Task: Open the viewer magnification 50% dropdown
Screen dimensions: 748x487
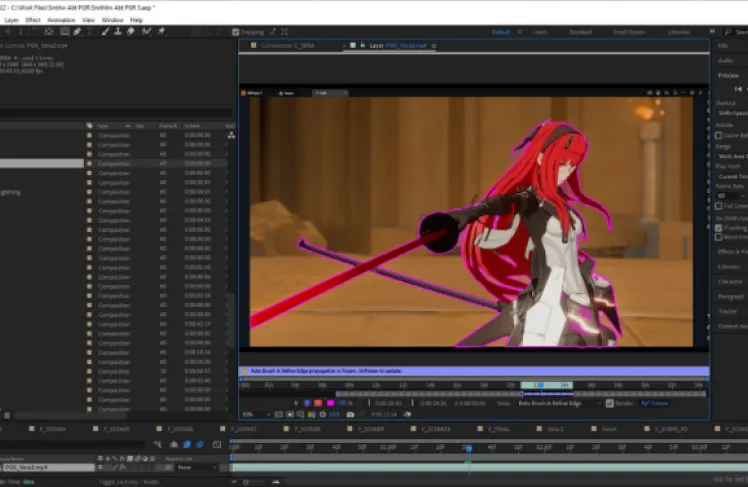Action: (x=256, y=414)
